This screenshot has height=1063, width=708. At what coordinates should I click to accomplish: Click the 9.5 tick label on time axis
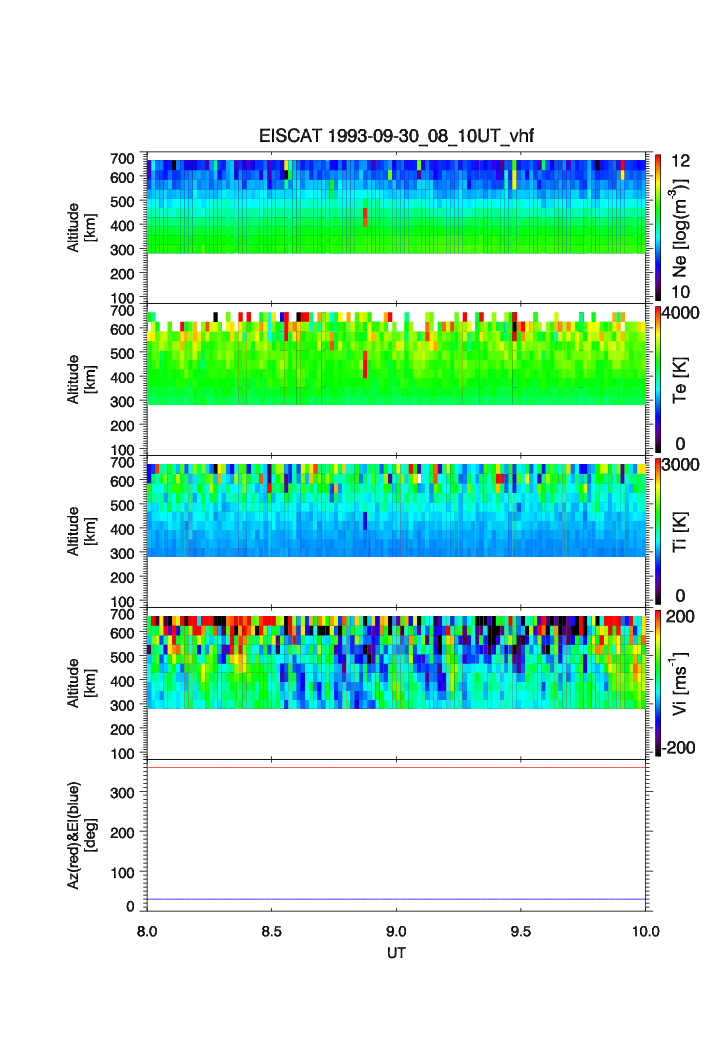pyautogui.click(x=522, y=931)
